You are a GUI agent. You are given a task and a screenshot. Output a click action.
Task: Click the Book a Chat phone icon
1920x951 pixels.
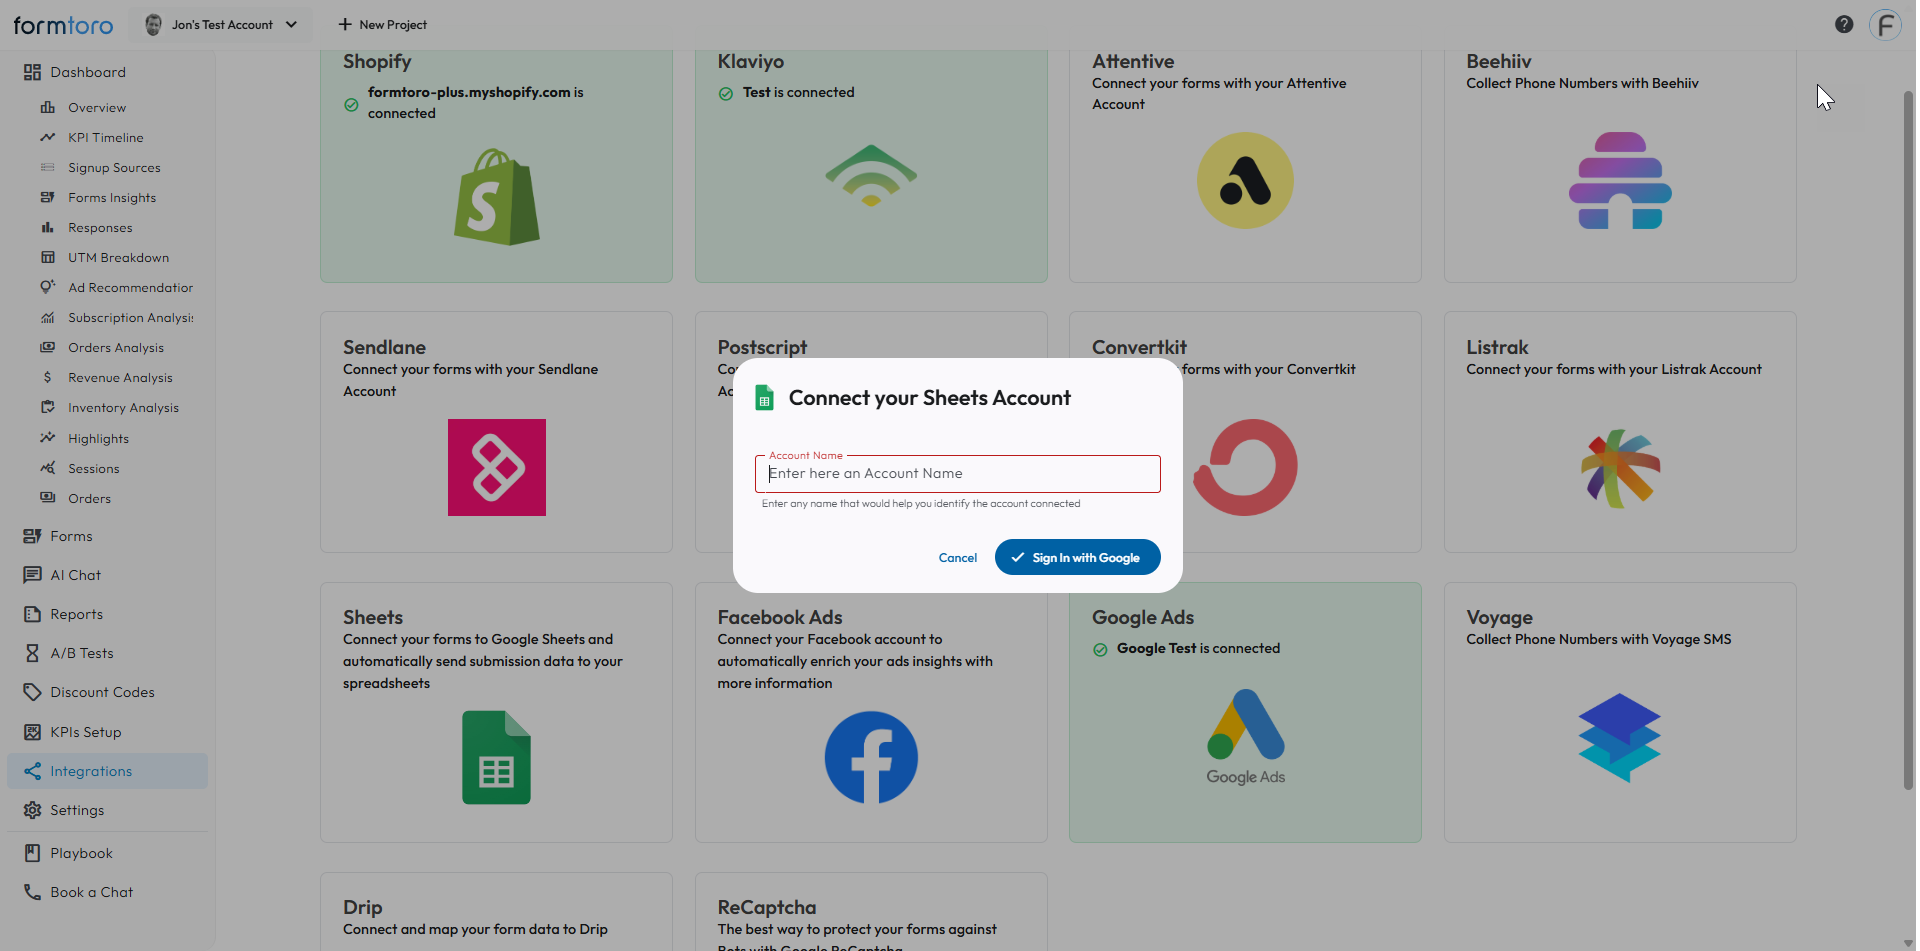coord(32,892)
